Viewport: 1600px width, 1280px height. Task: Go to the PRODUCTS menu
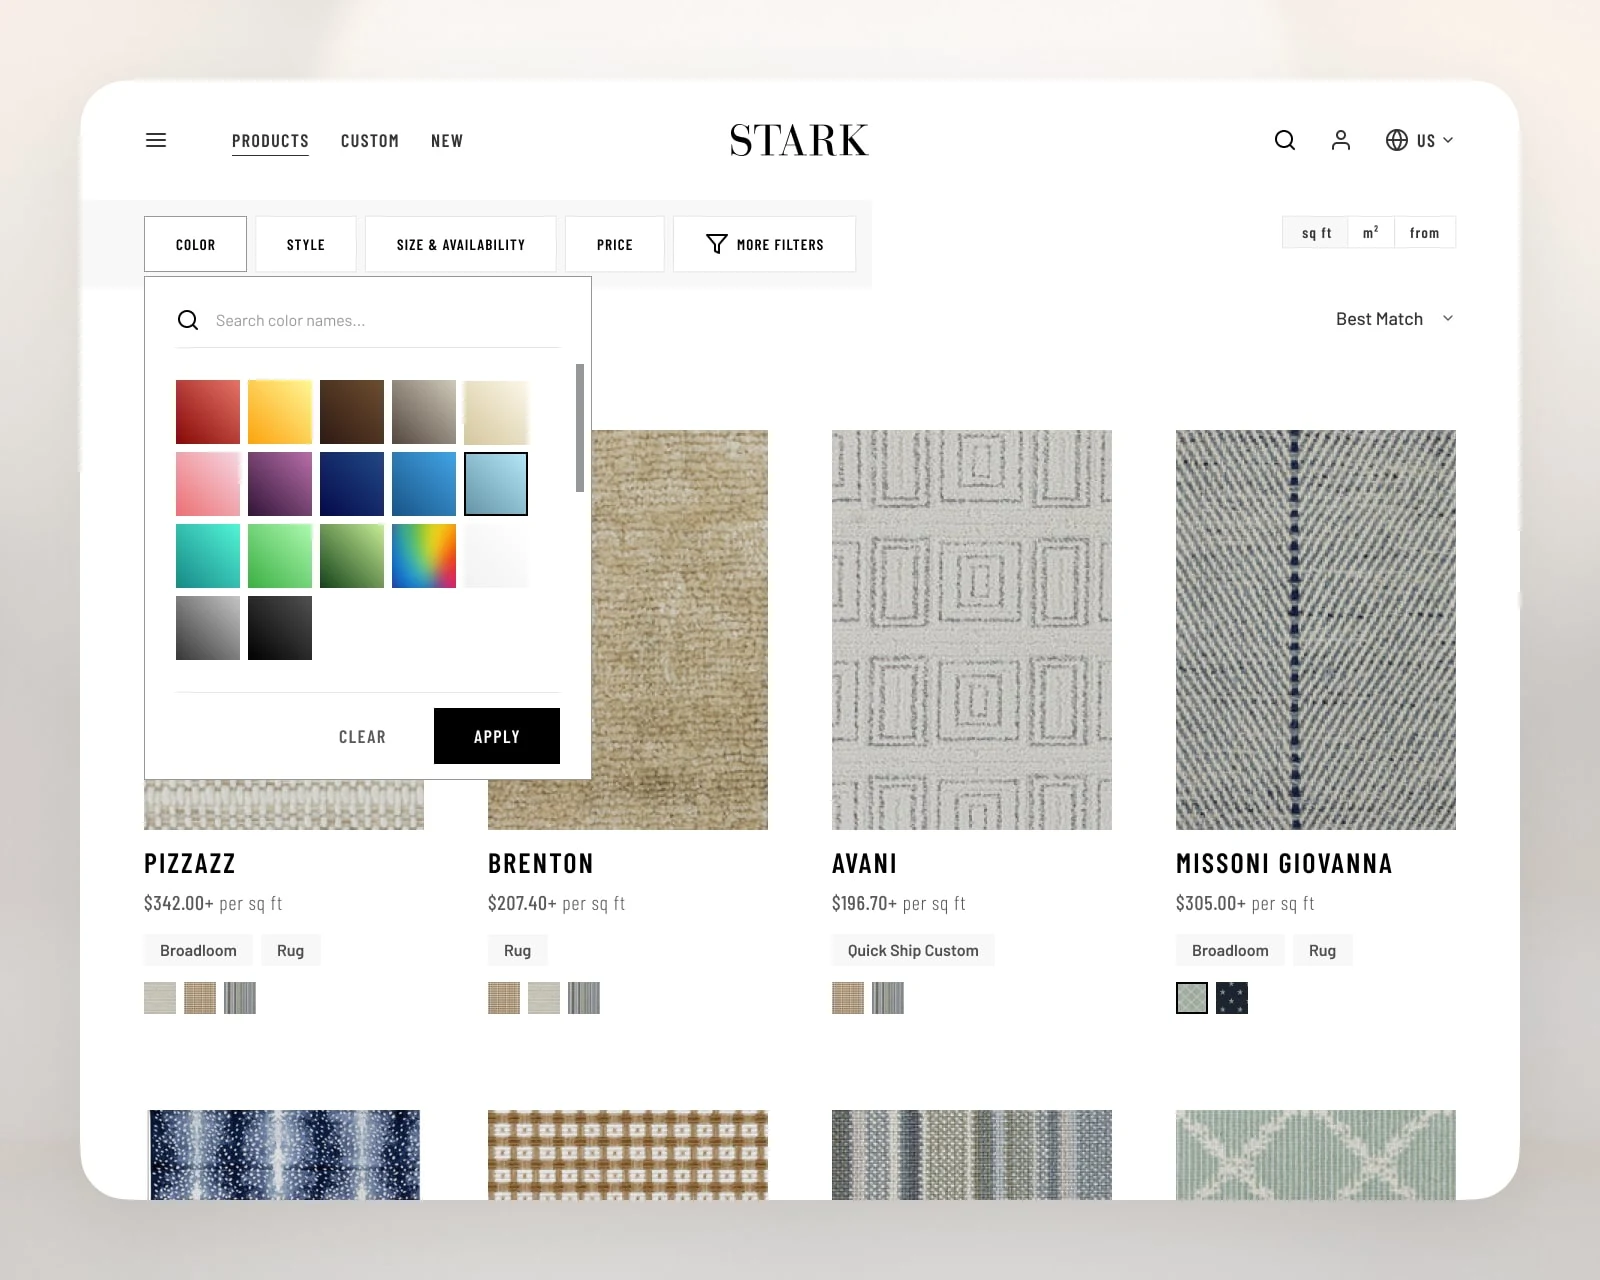coord(270,141)
